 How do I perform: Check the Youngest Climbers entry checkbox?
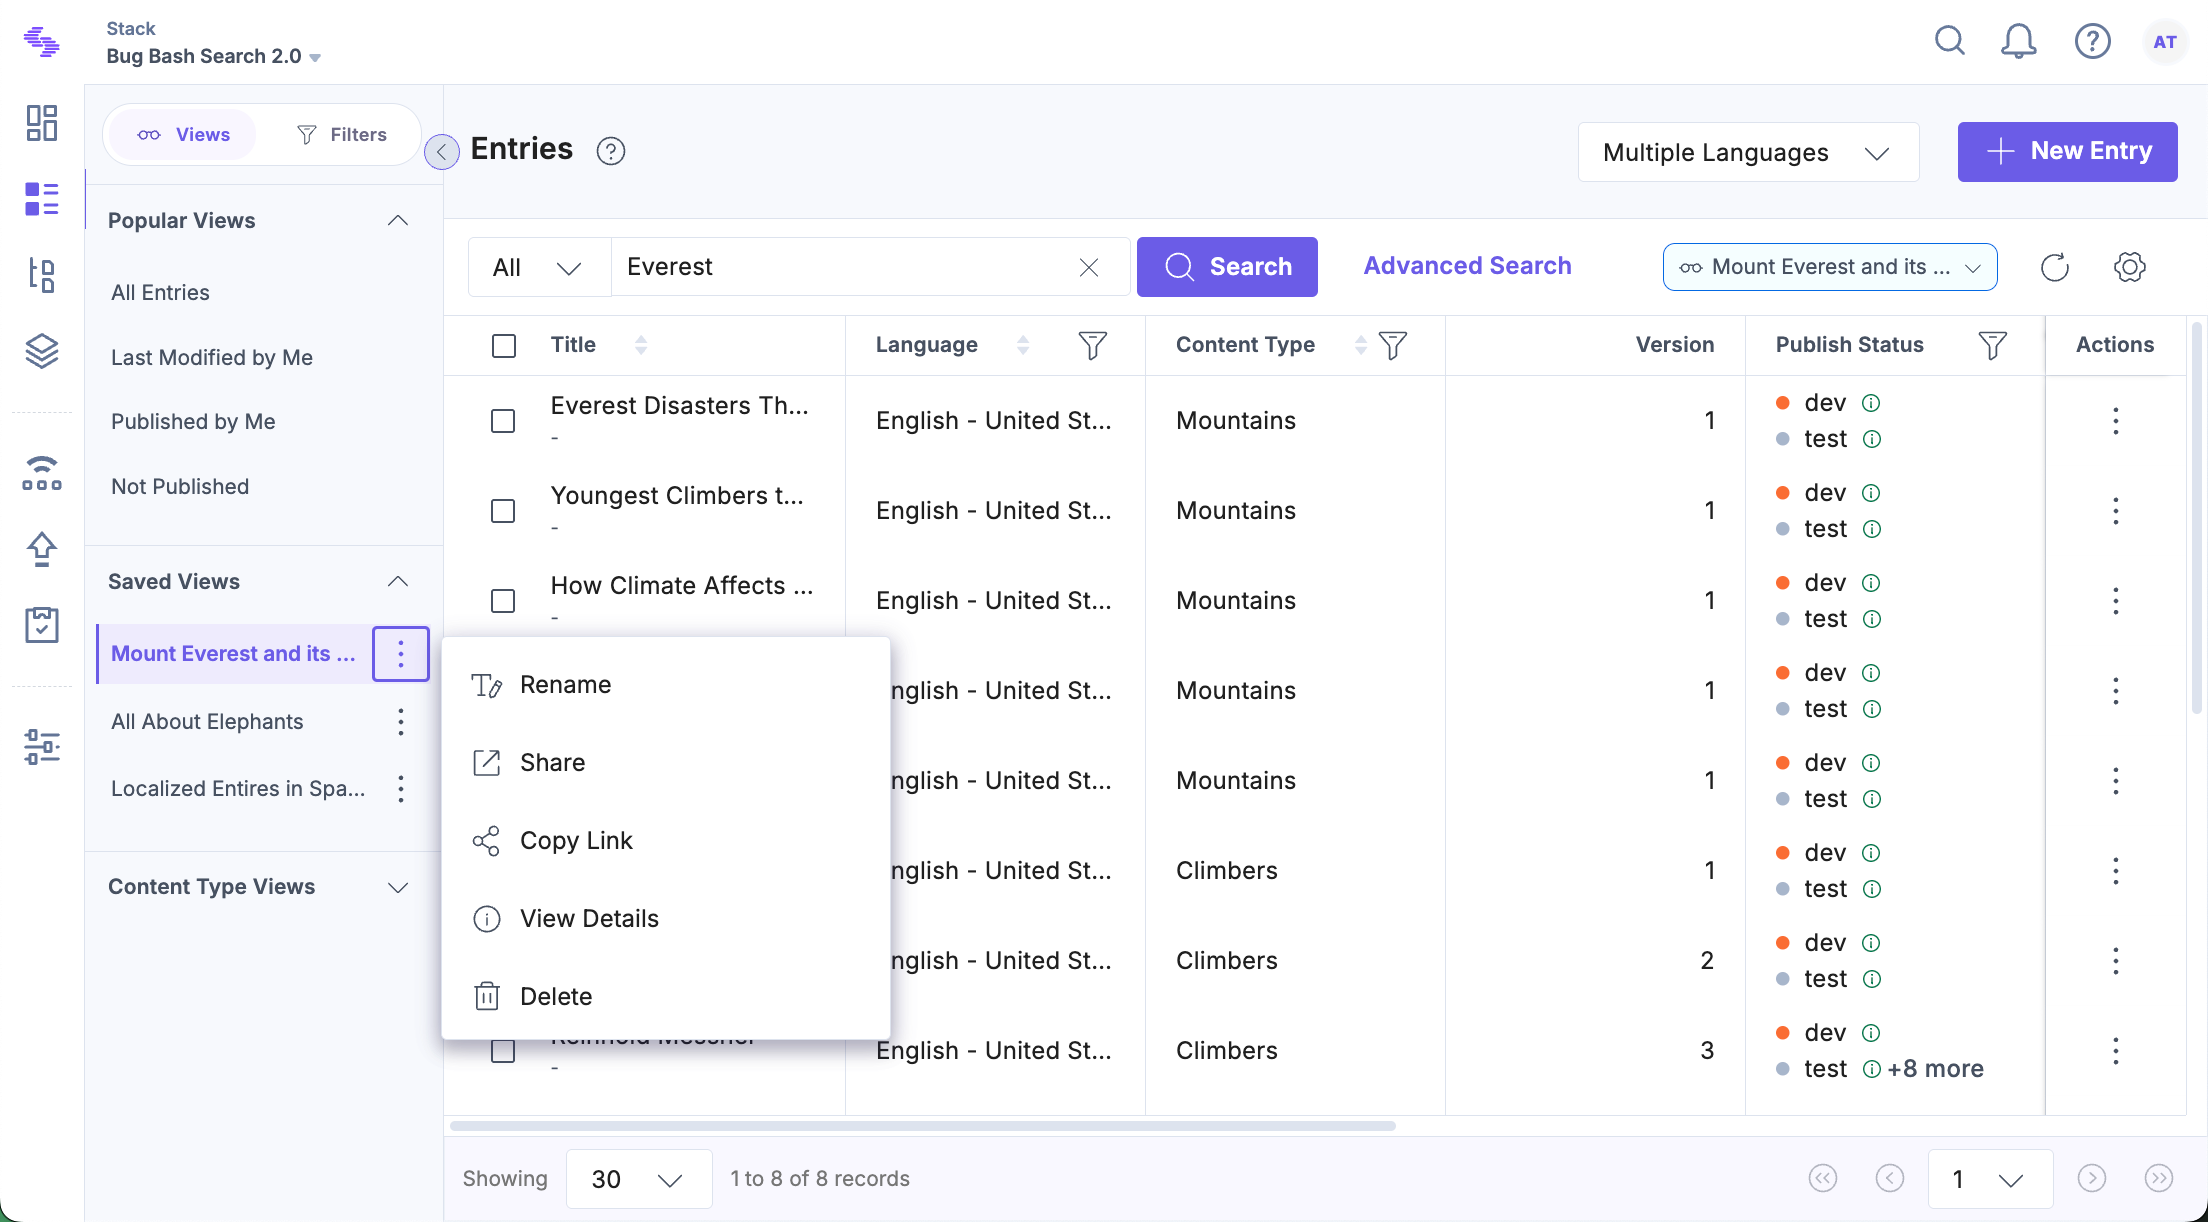click(x=503, y=511)
